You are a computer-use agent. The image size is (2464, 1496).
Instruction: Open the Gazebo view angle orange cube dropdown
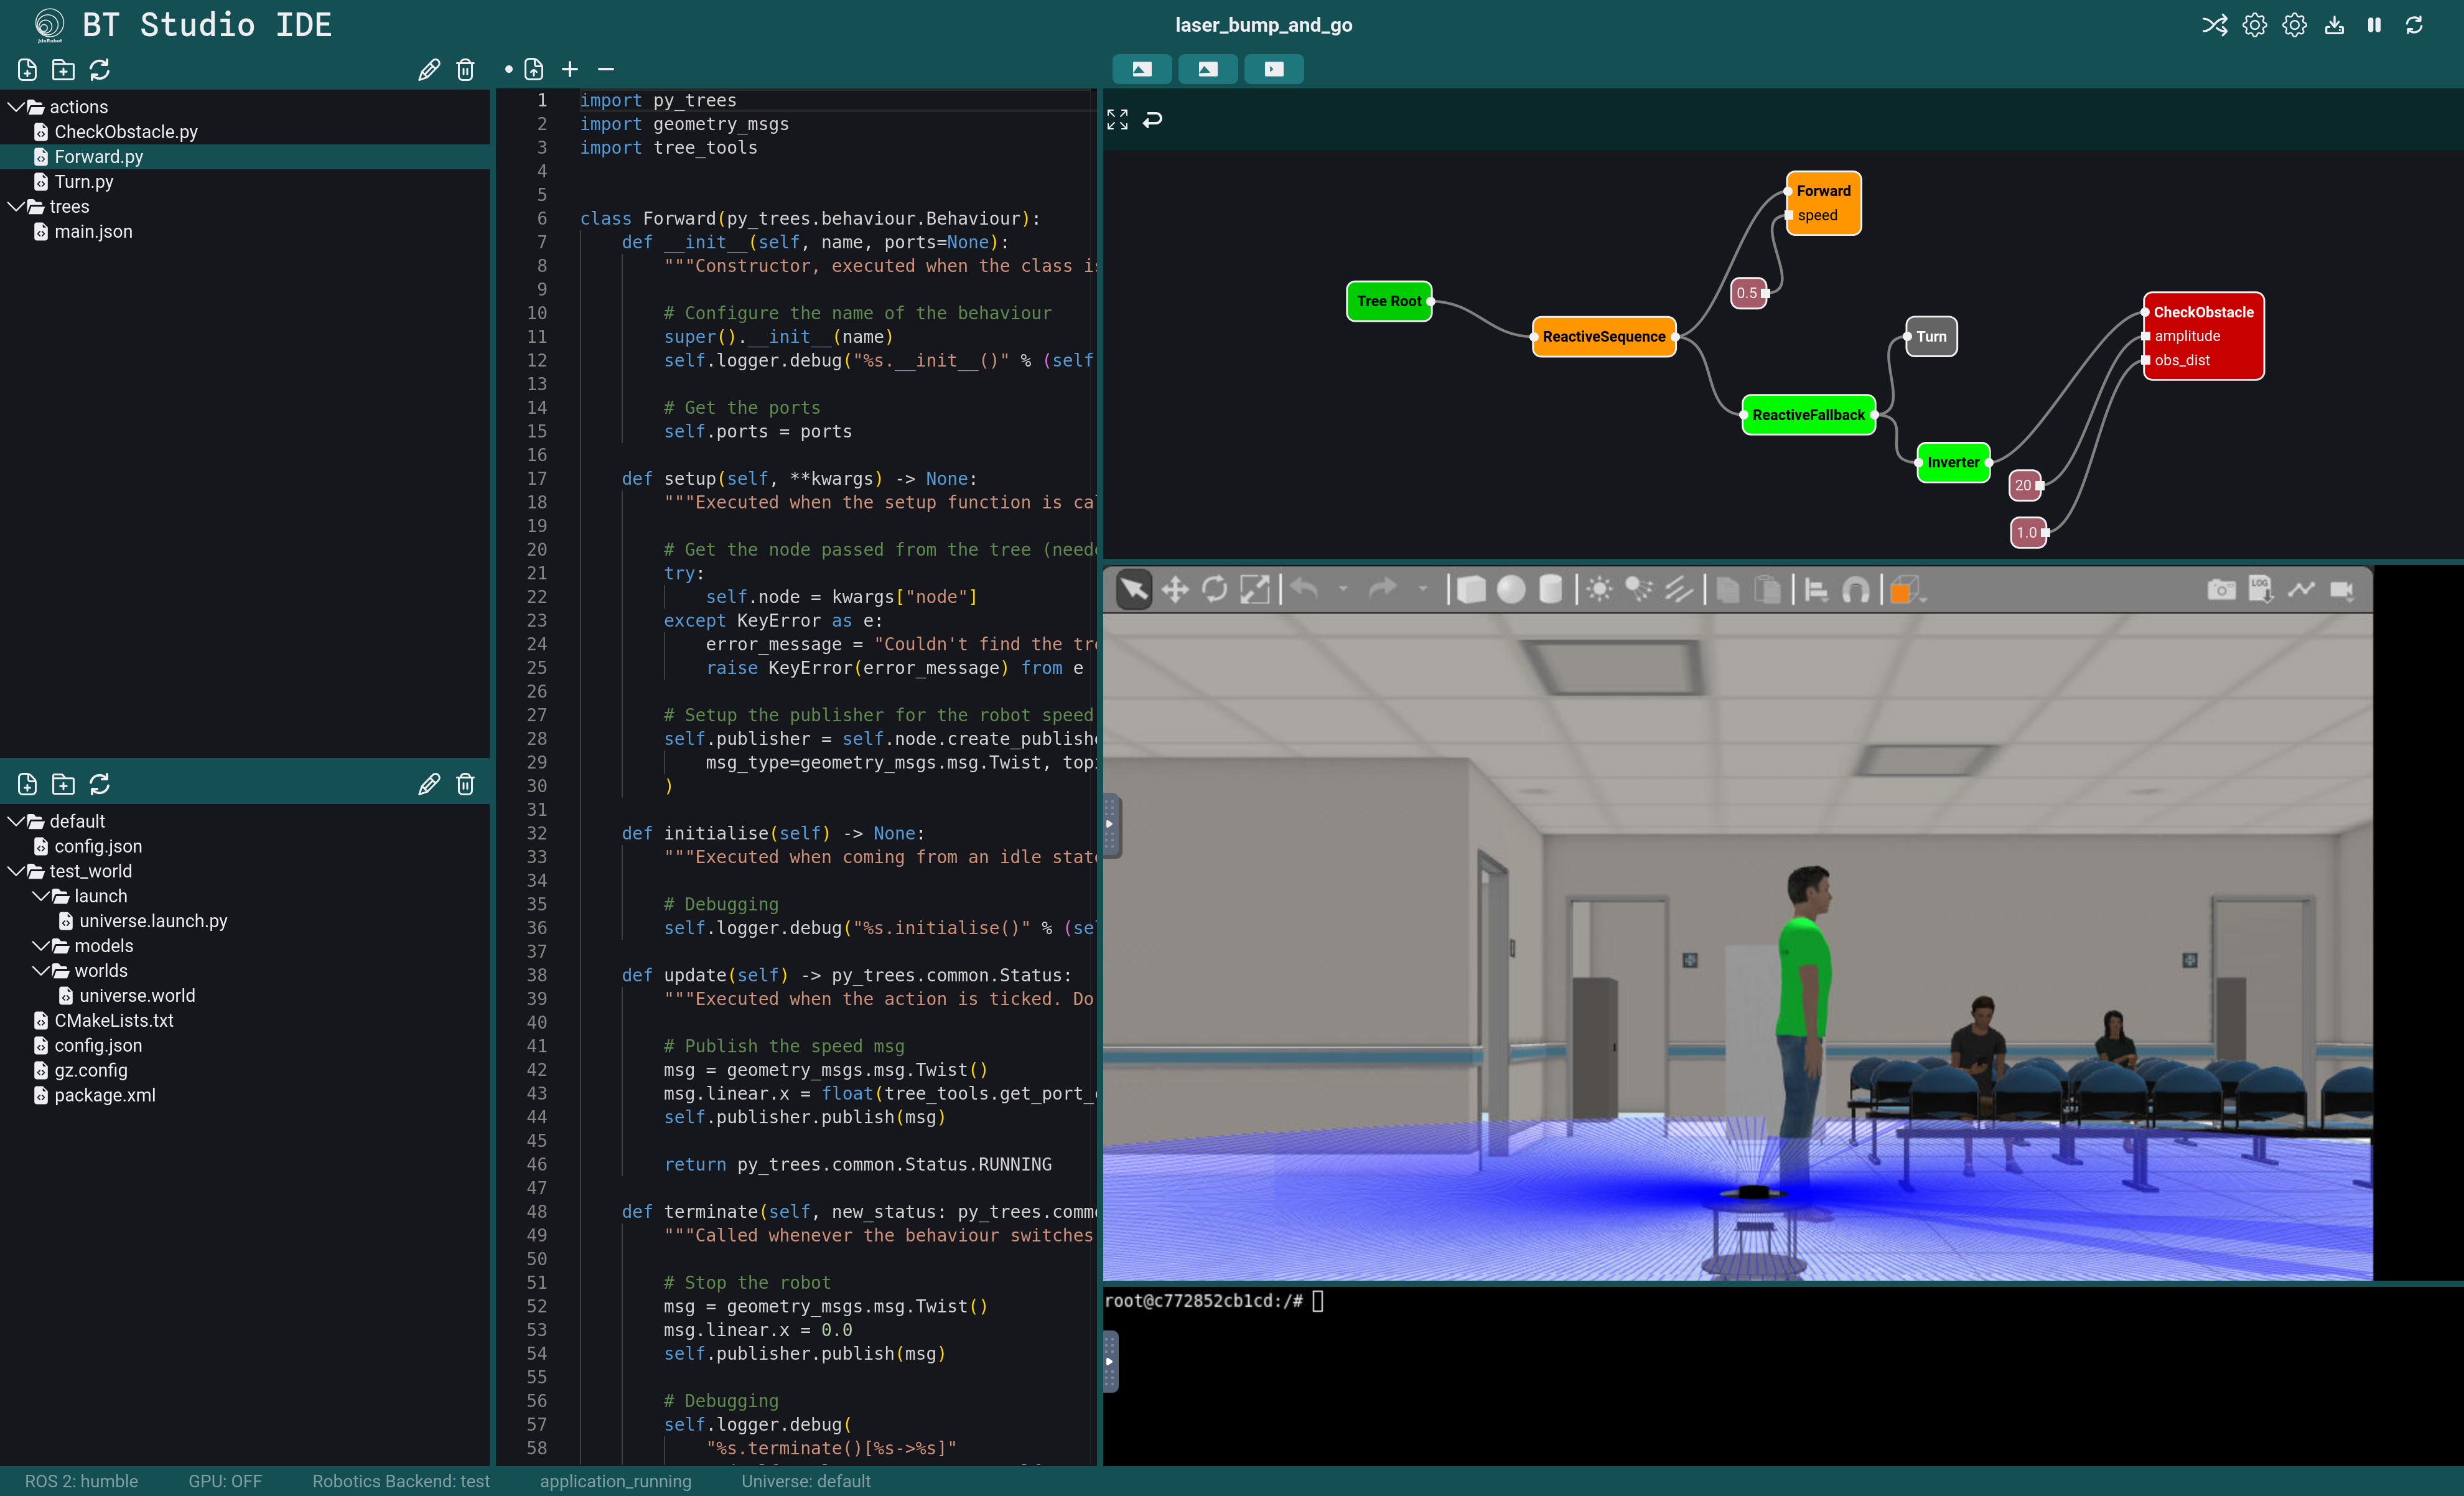1906,589
